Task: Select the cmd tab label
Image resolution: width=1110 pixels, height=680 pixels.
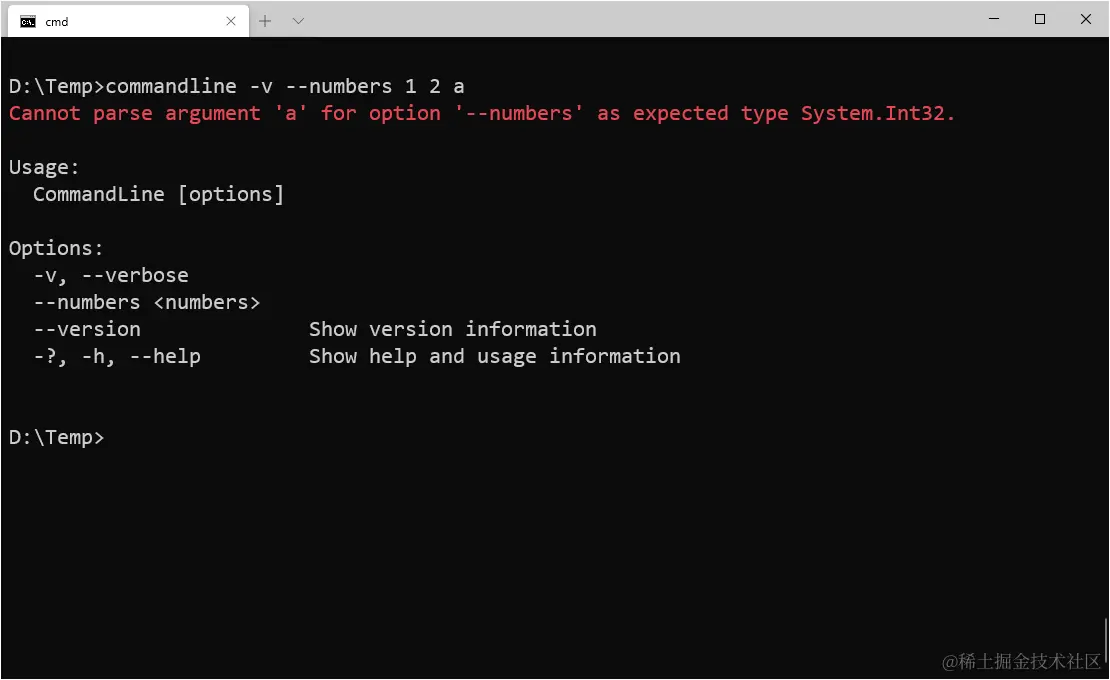Action: 56,20
